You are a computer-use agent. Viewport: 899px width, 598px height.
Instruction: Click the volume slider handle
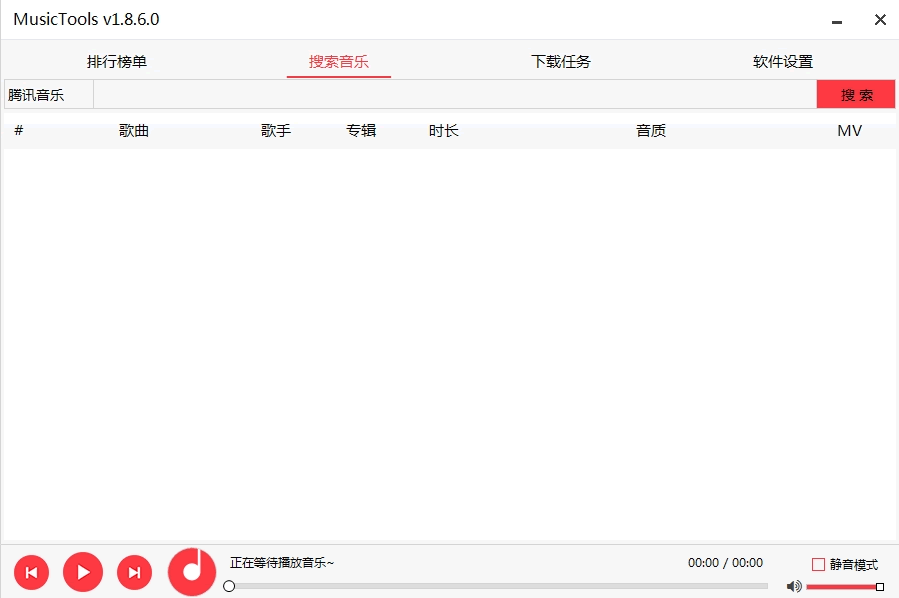880,587
